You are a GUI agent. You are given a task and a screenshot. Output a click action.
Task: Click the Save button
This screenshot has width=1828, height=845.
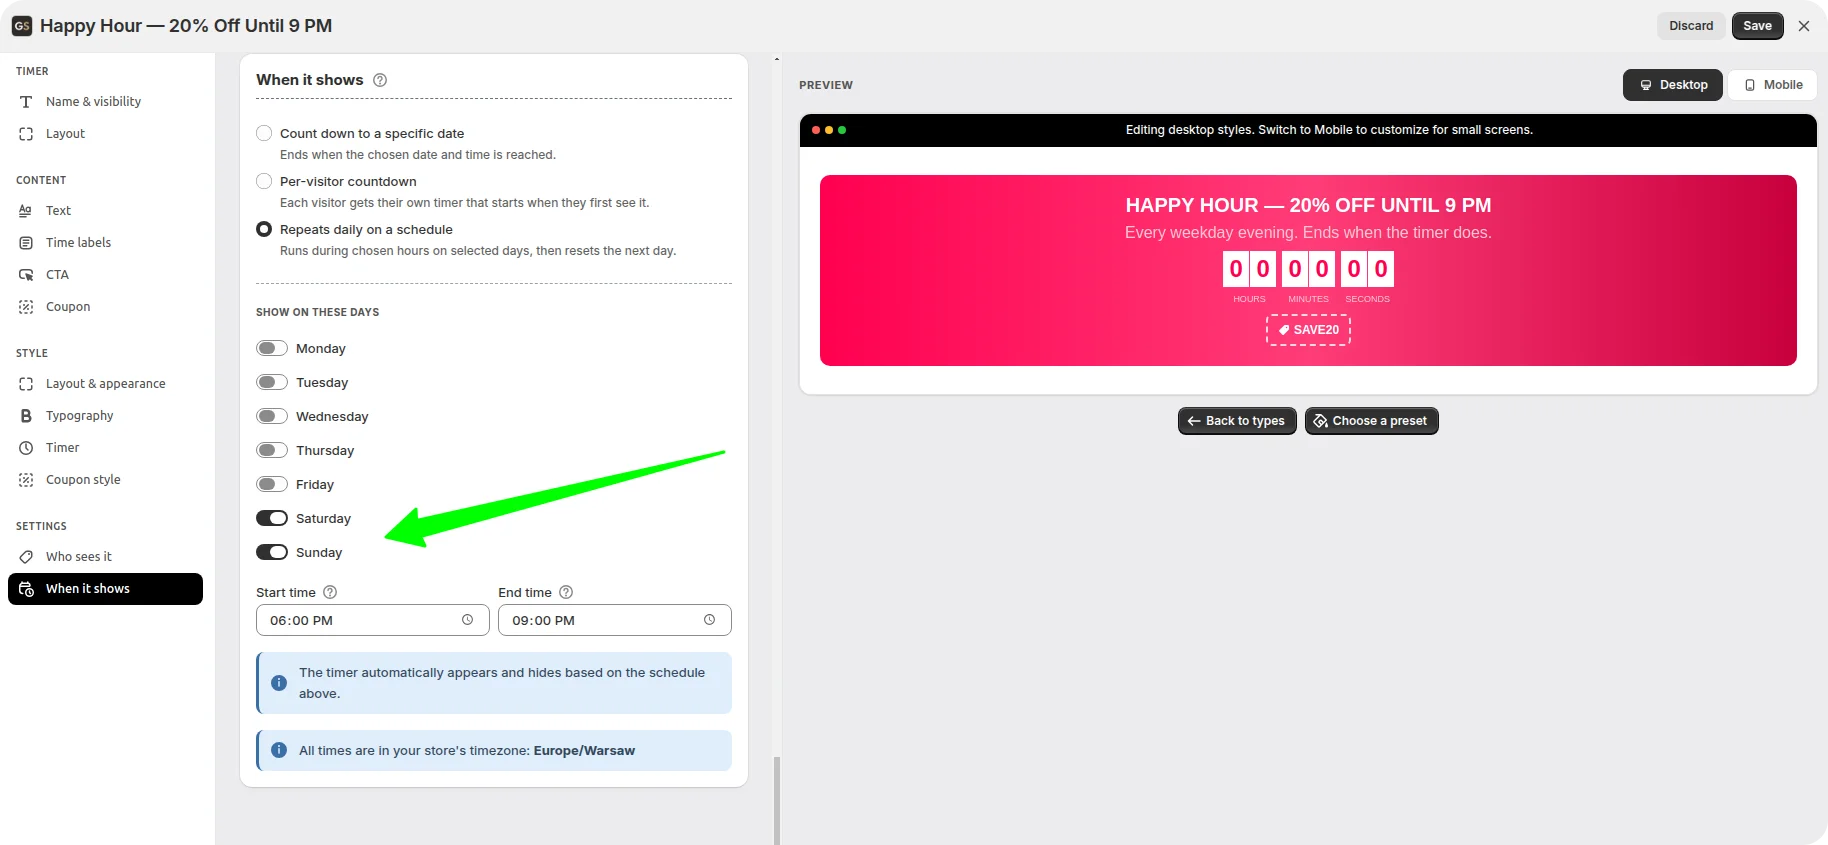pos(1757,26)
